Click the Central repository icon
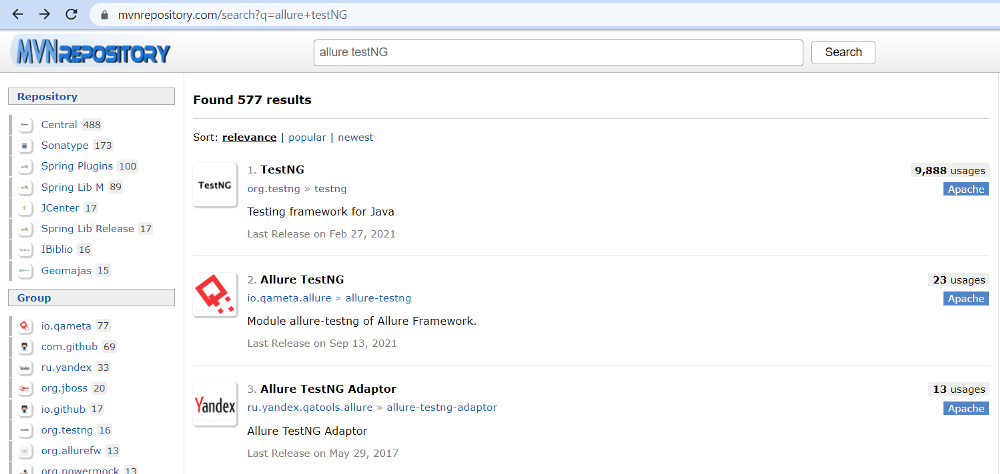 [26, 125]
